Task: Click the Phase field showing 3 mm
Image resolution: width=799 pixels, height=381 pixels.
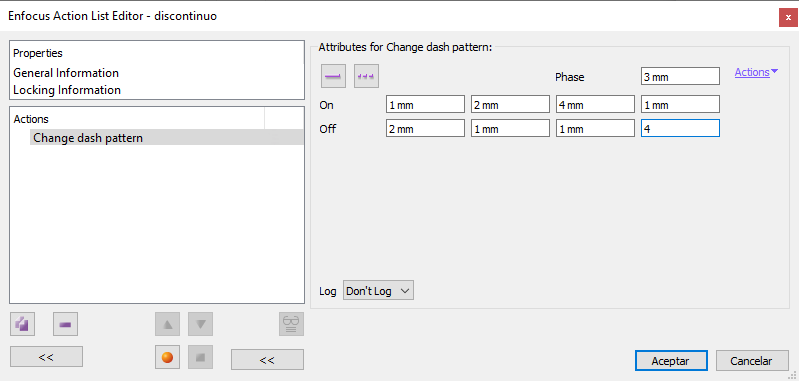Action: click(x=680, y=77)
